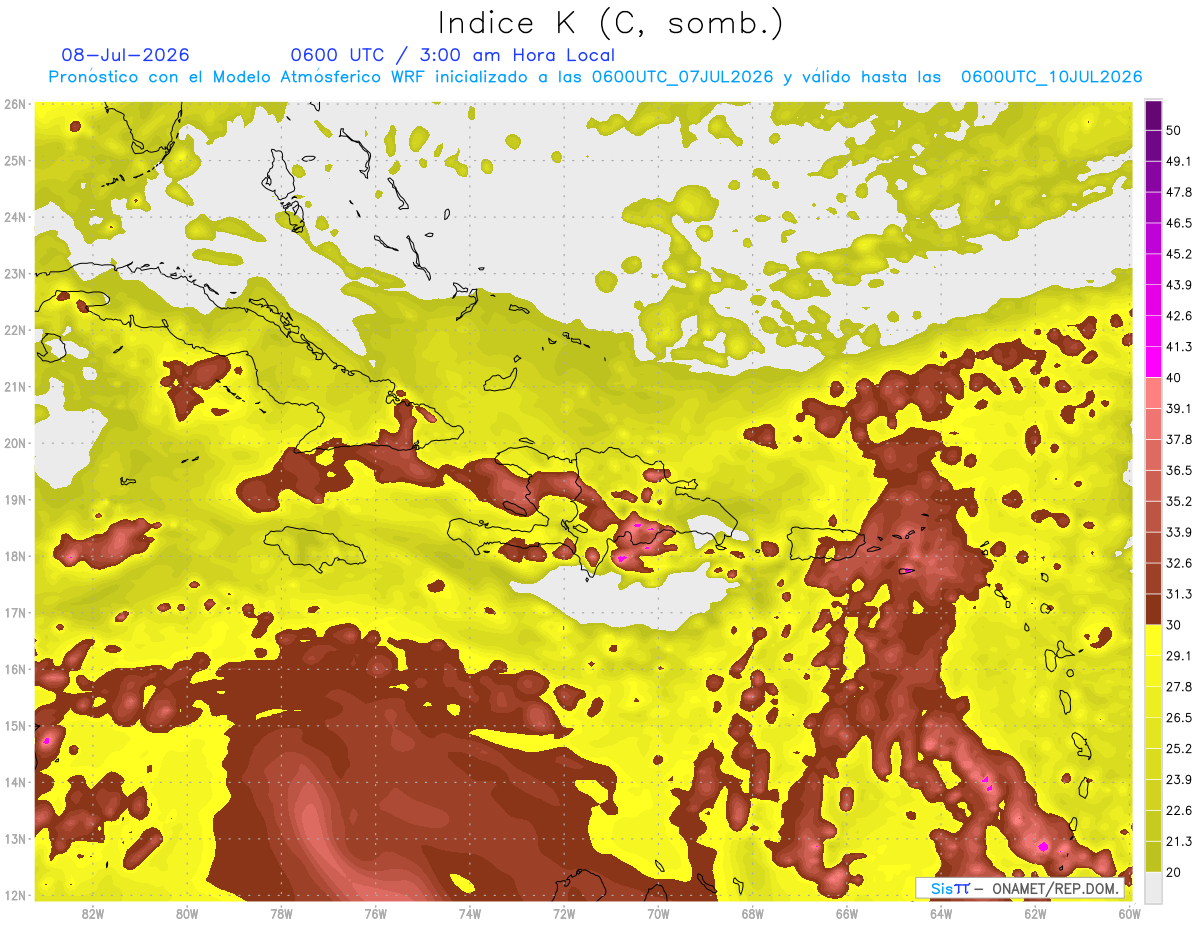Click colorbar value "39.1"
Screen dimensions: 1200x927
coord(1178,408)
